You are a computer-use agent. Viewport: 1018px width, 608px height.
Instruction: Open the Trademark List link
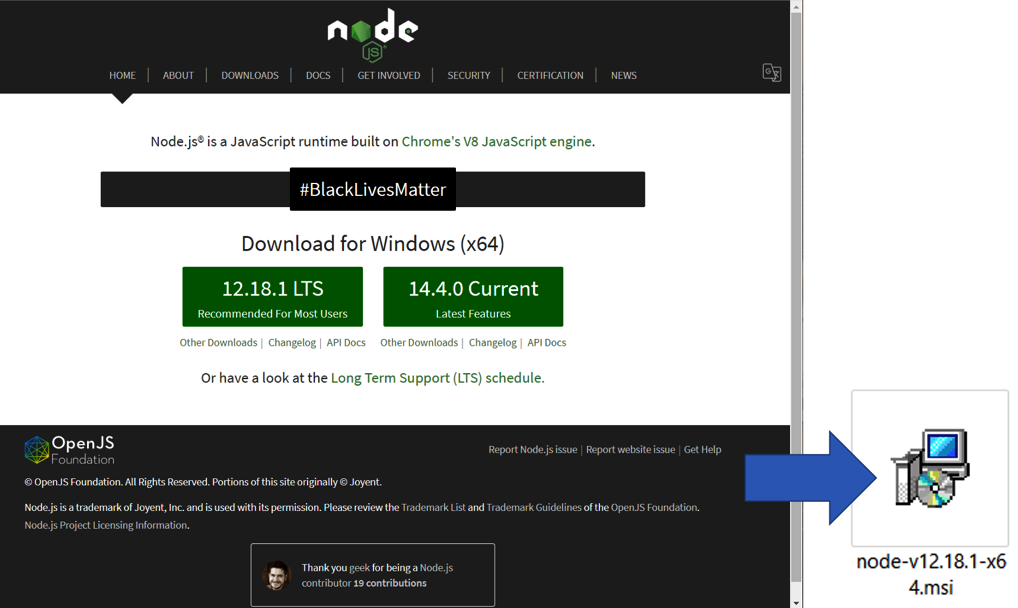433,507
